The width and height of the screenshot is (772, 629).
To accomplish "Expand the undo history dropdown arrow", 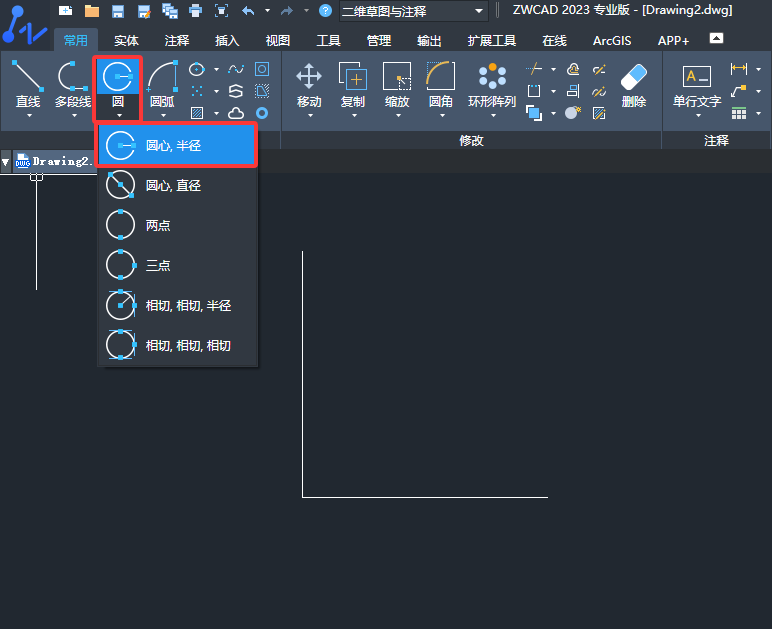I will coord(267,11).
